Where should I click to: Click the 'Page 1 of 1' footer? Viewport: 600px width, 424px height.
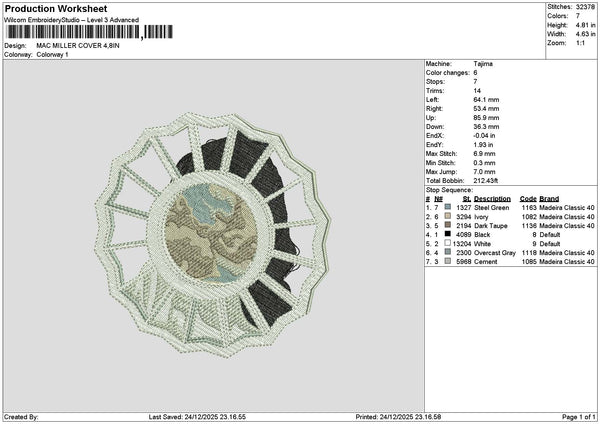point(579,417)
